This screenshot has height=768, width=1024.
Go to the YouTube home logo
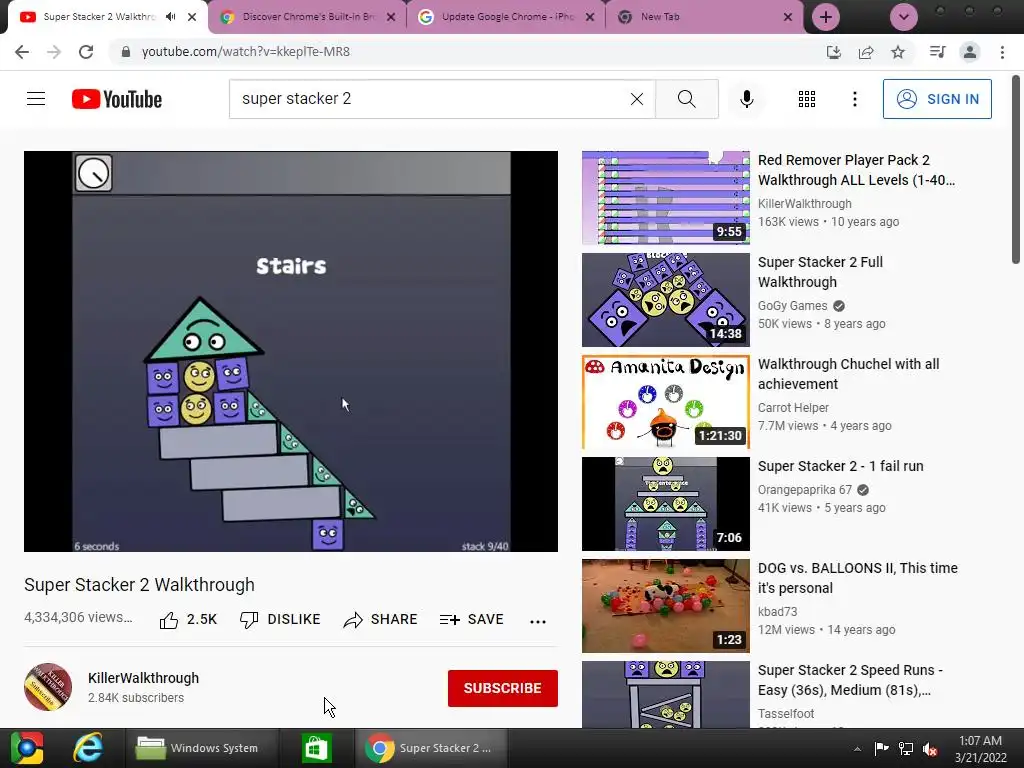[117, 99]
